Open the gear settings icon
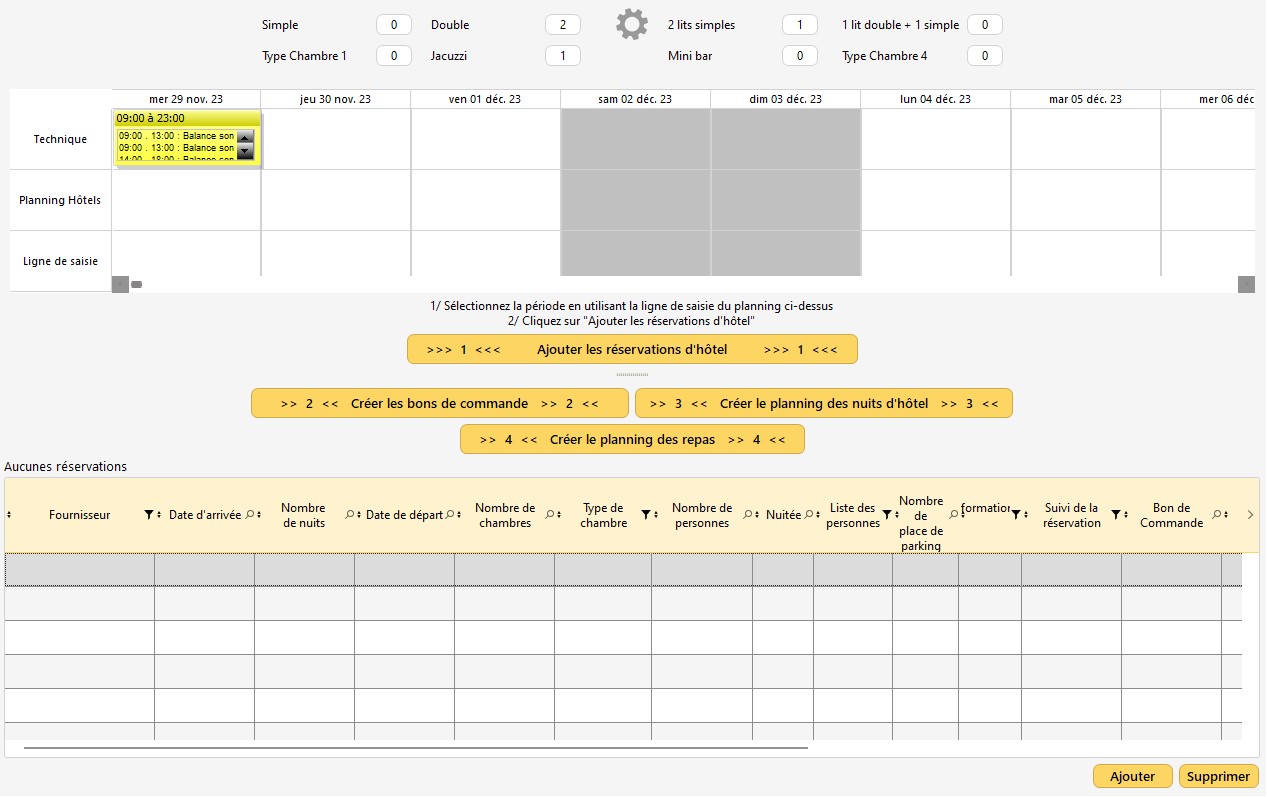Screen dimensions: 1267x797 631,25
